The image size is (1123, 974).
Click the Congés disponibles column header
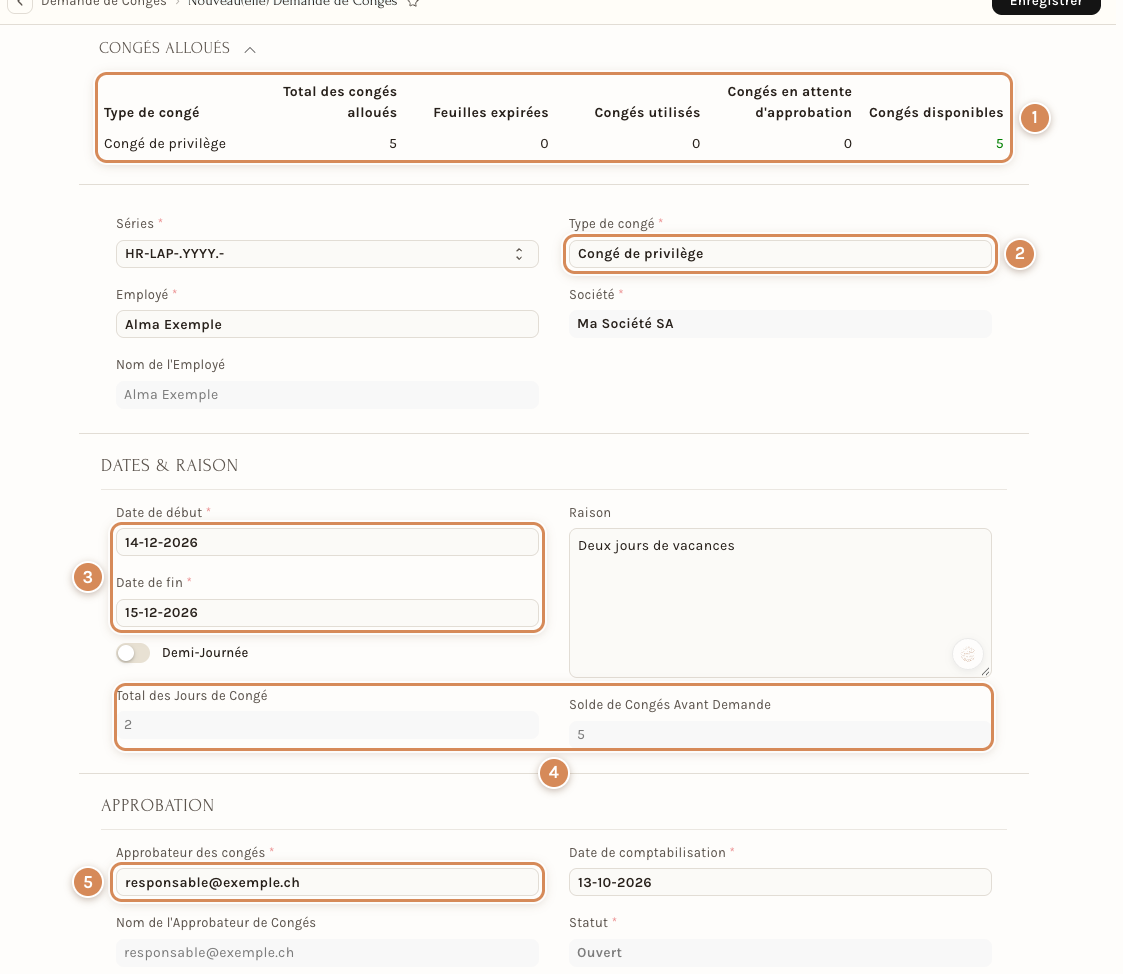(936, 112)
